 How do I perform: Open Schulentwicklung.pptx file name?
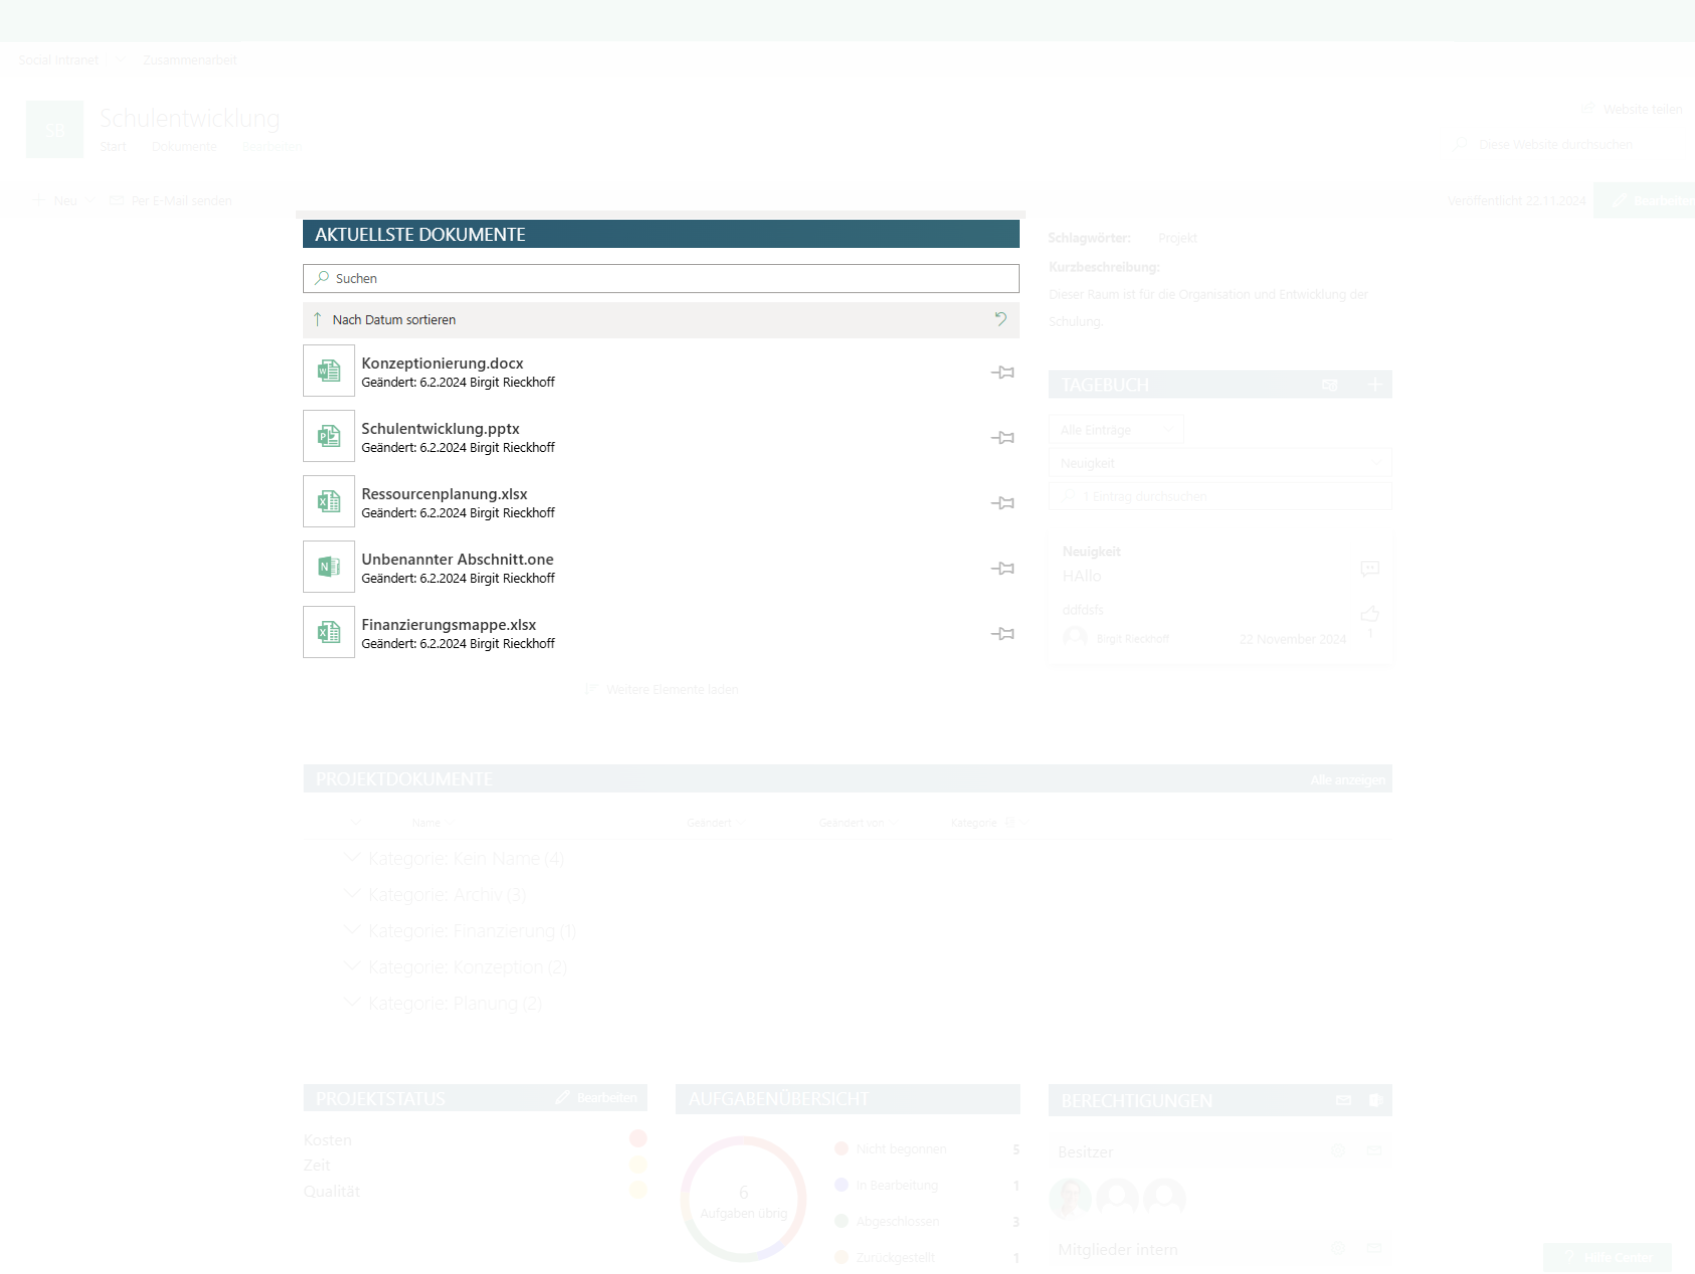click(440, 428)
